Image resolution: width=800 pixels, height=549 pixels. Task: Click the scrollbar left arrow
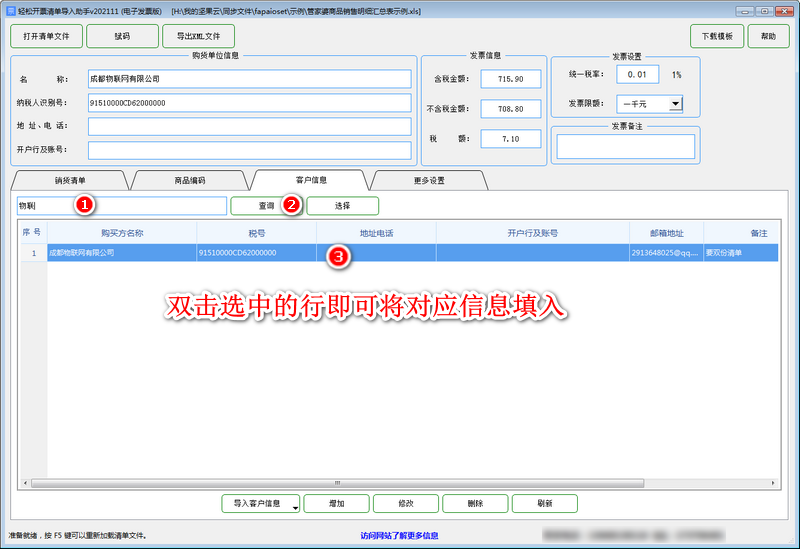pos(25,483)
